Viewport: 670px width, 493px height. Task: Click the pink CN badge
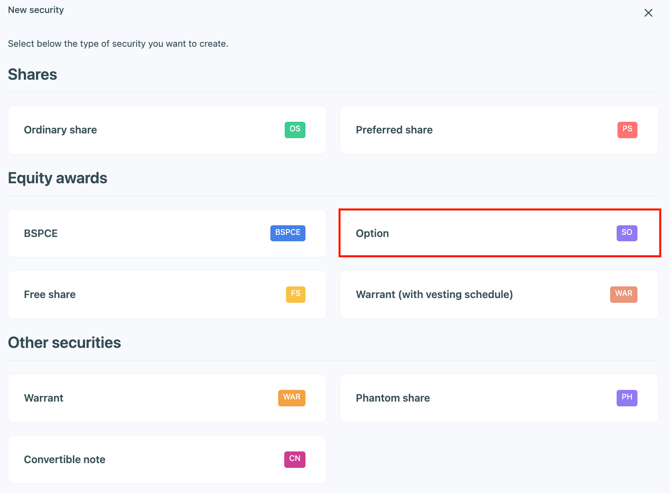point(294,460)
